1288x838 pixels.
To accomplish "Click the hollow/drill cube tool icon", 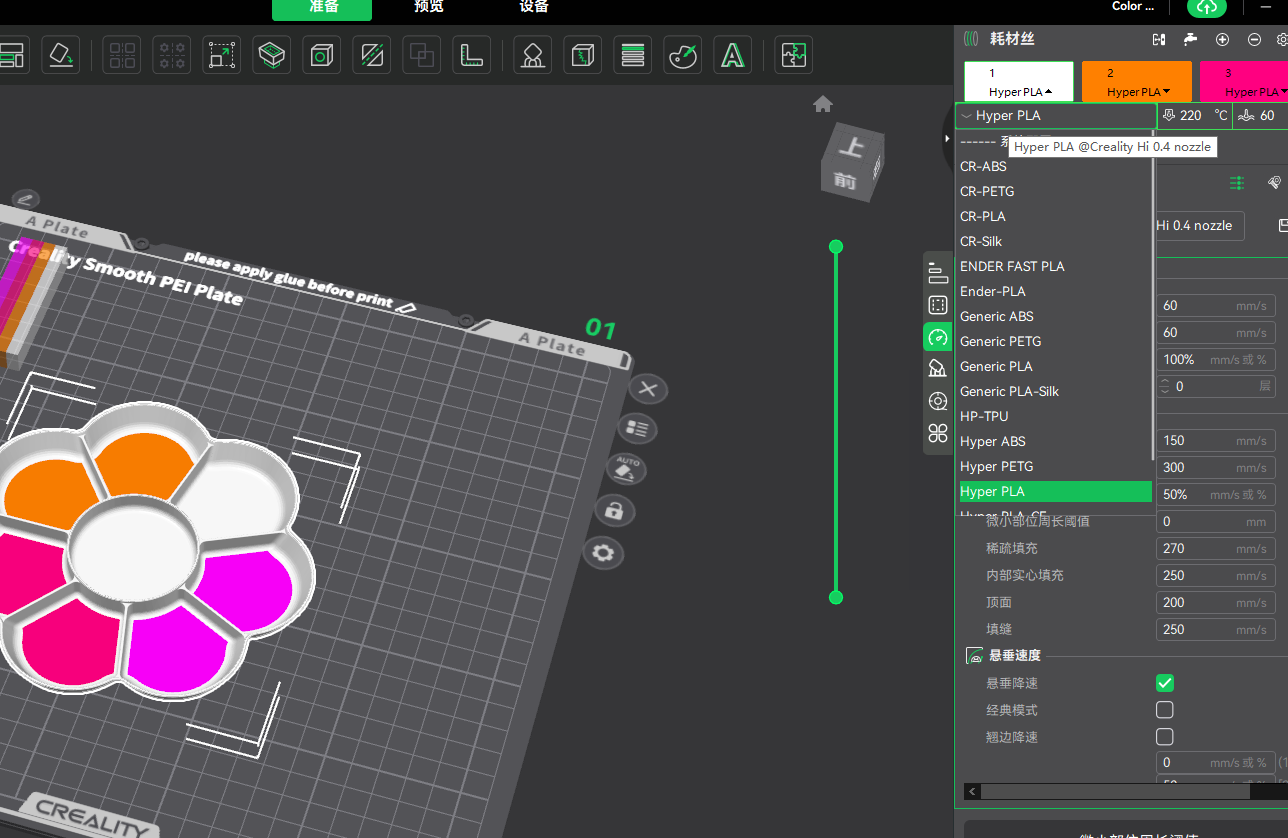I will coord(321,54).
